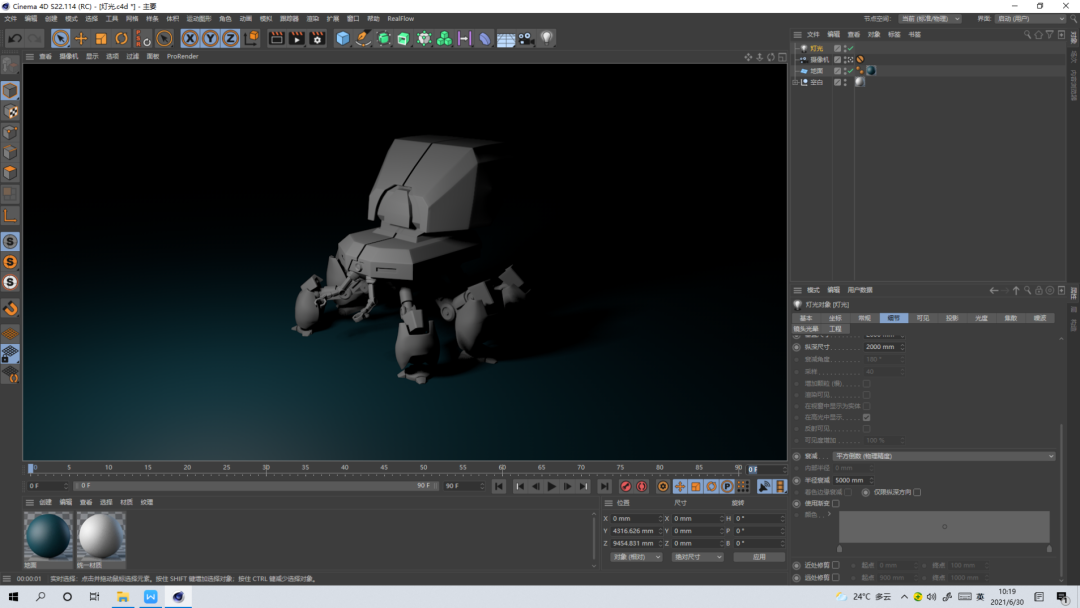The height and width of the screenshot is (608, 1080).
Task: Enable the 近处修剪 checkbox
Action: [x=835, y=565]
